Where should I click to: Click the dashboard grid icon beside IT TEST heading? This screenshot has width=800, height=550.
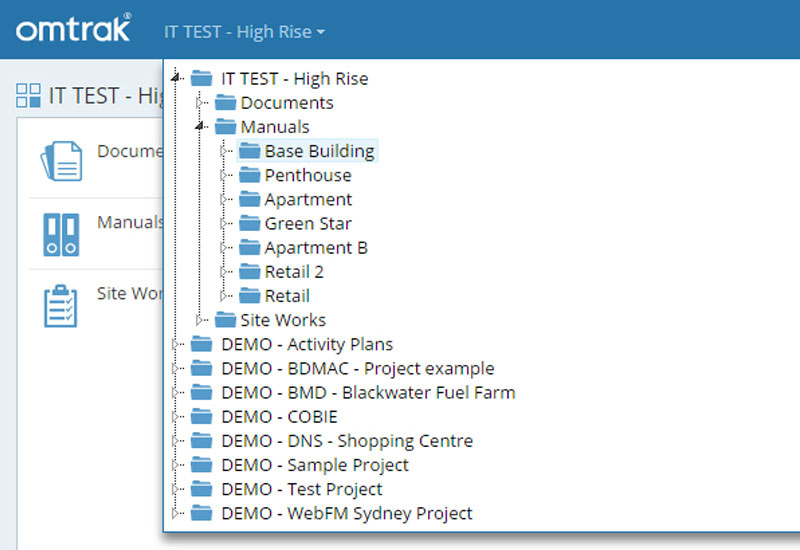pos(28,95)
